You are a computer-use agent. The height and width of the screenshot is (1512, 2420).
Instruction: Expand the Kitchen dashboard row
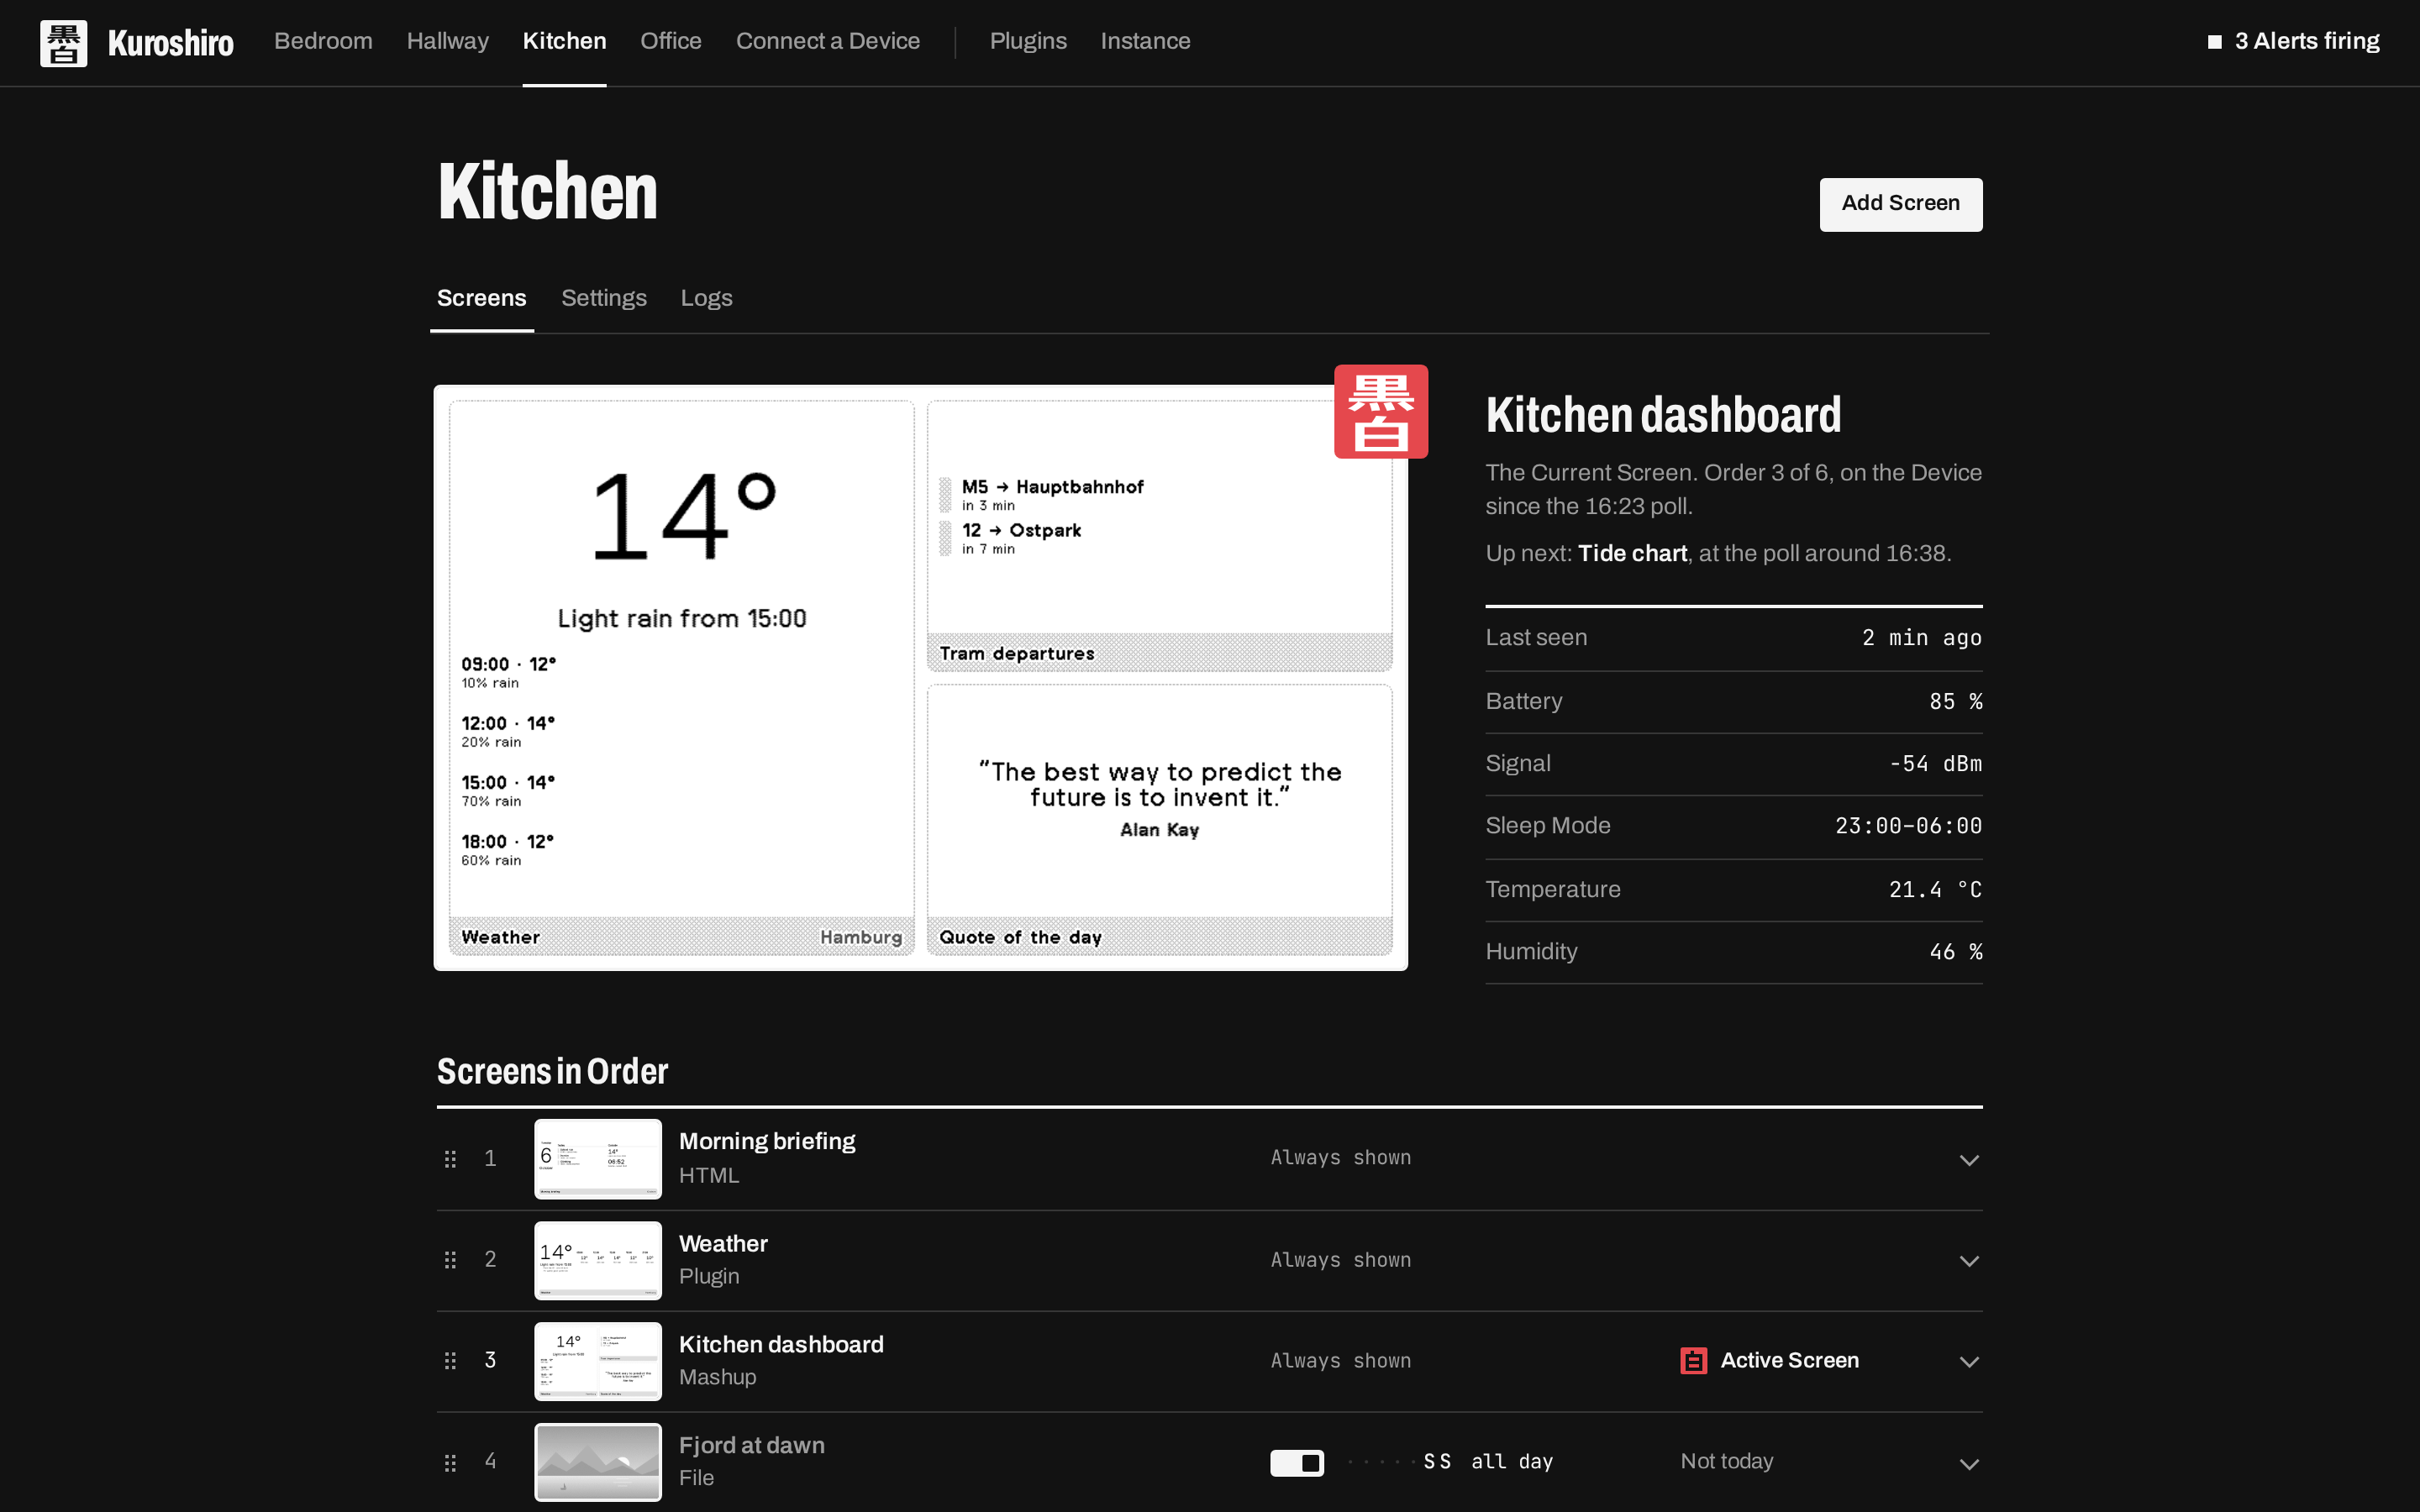[x=1968, y=1362]
